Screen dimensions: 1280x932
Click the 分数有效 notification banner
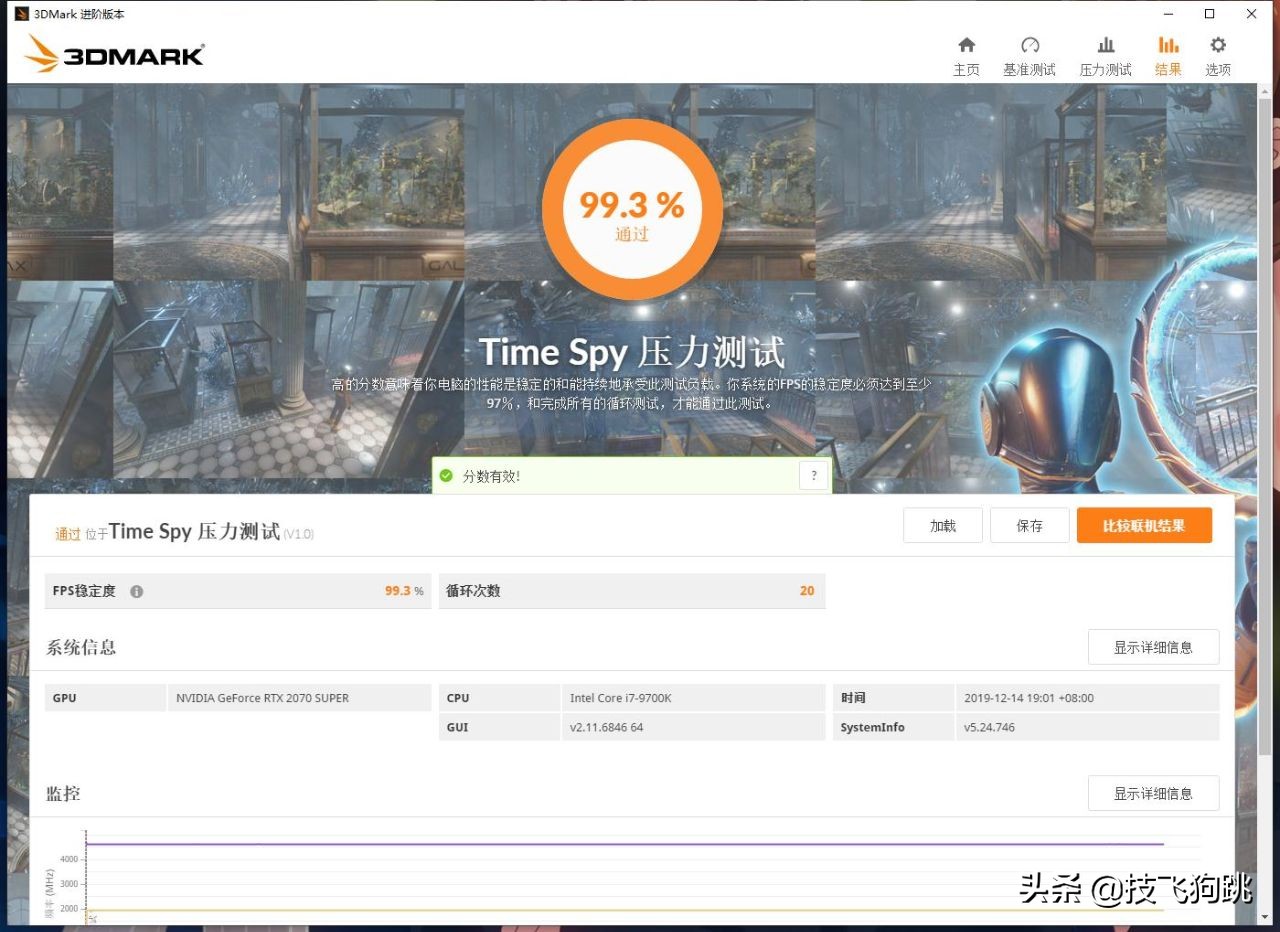[620, 476]
